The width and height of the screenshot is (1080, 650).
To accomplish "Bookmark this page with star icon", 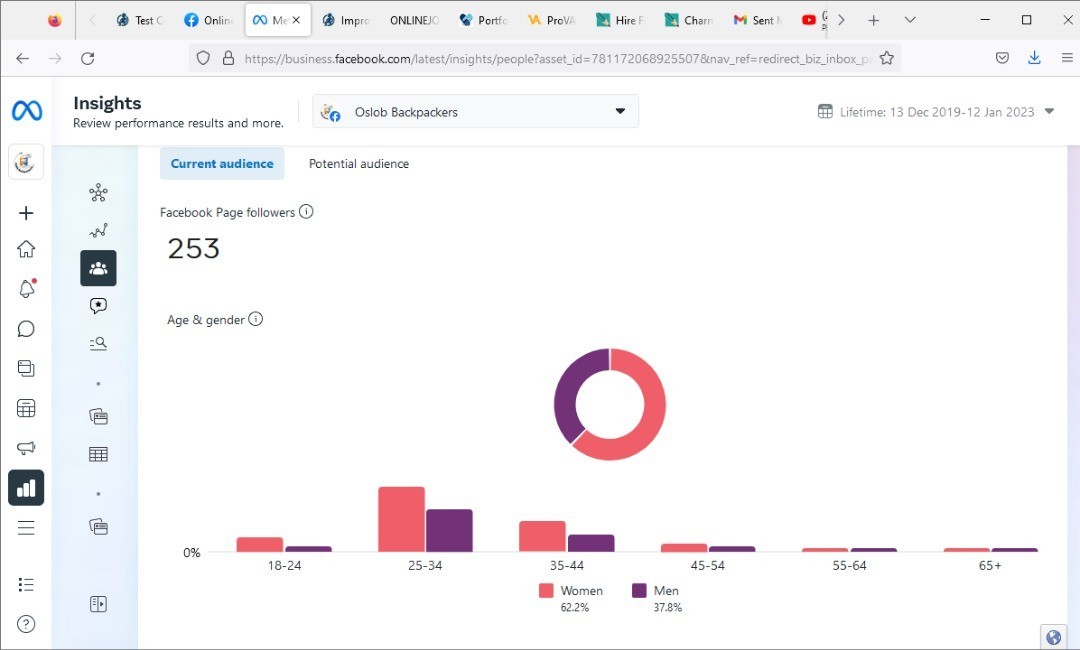I will (886, 59).
